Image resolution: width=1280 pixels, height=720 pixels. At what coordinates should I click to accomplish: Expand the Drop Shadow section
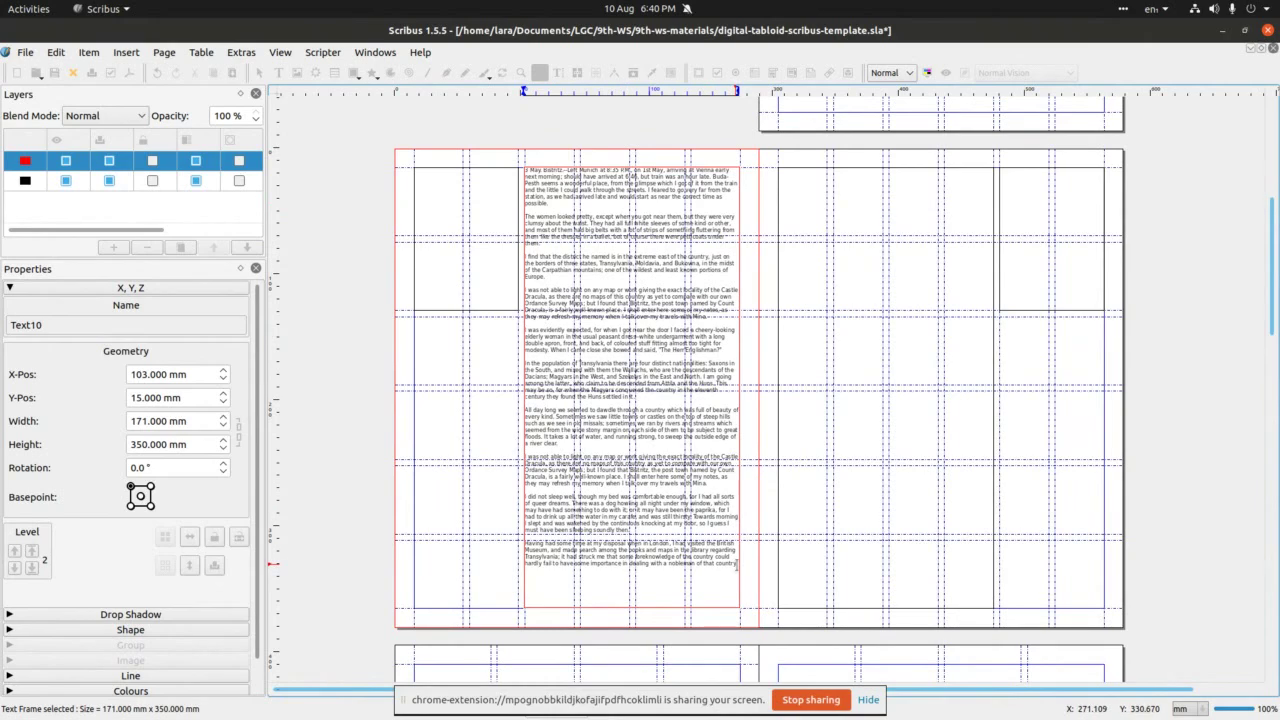[130, 614]
